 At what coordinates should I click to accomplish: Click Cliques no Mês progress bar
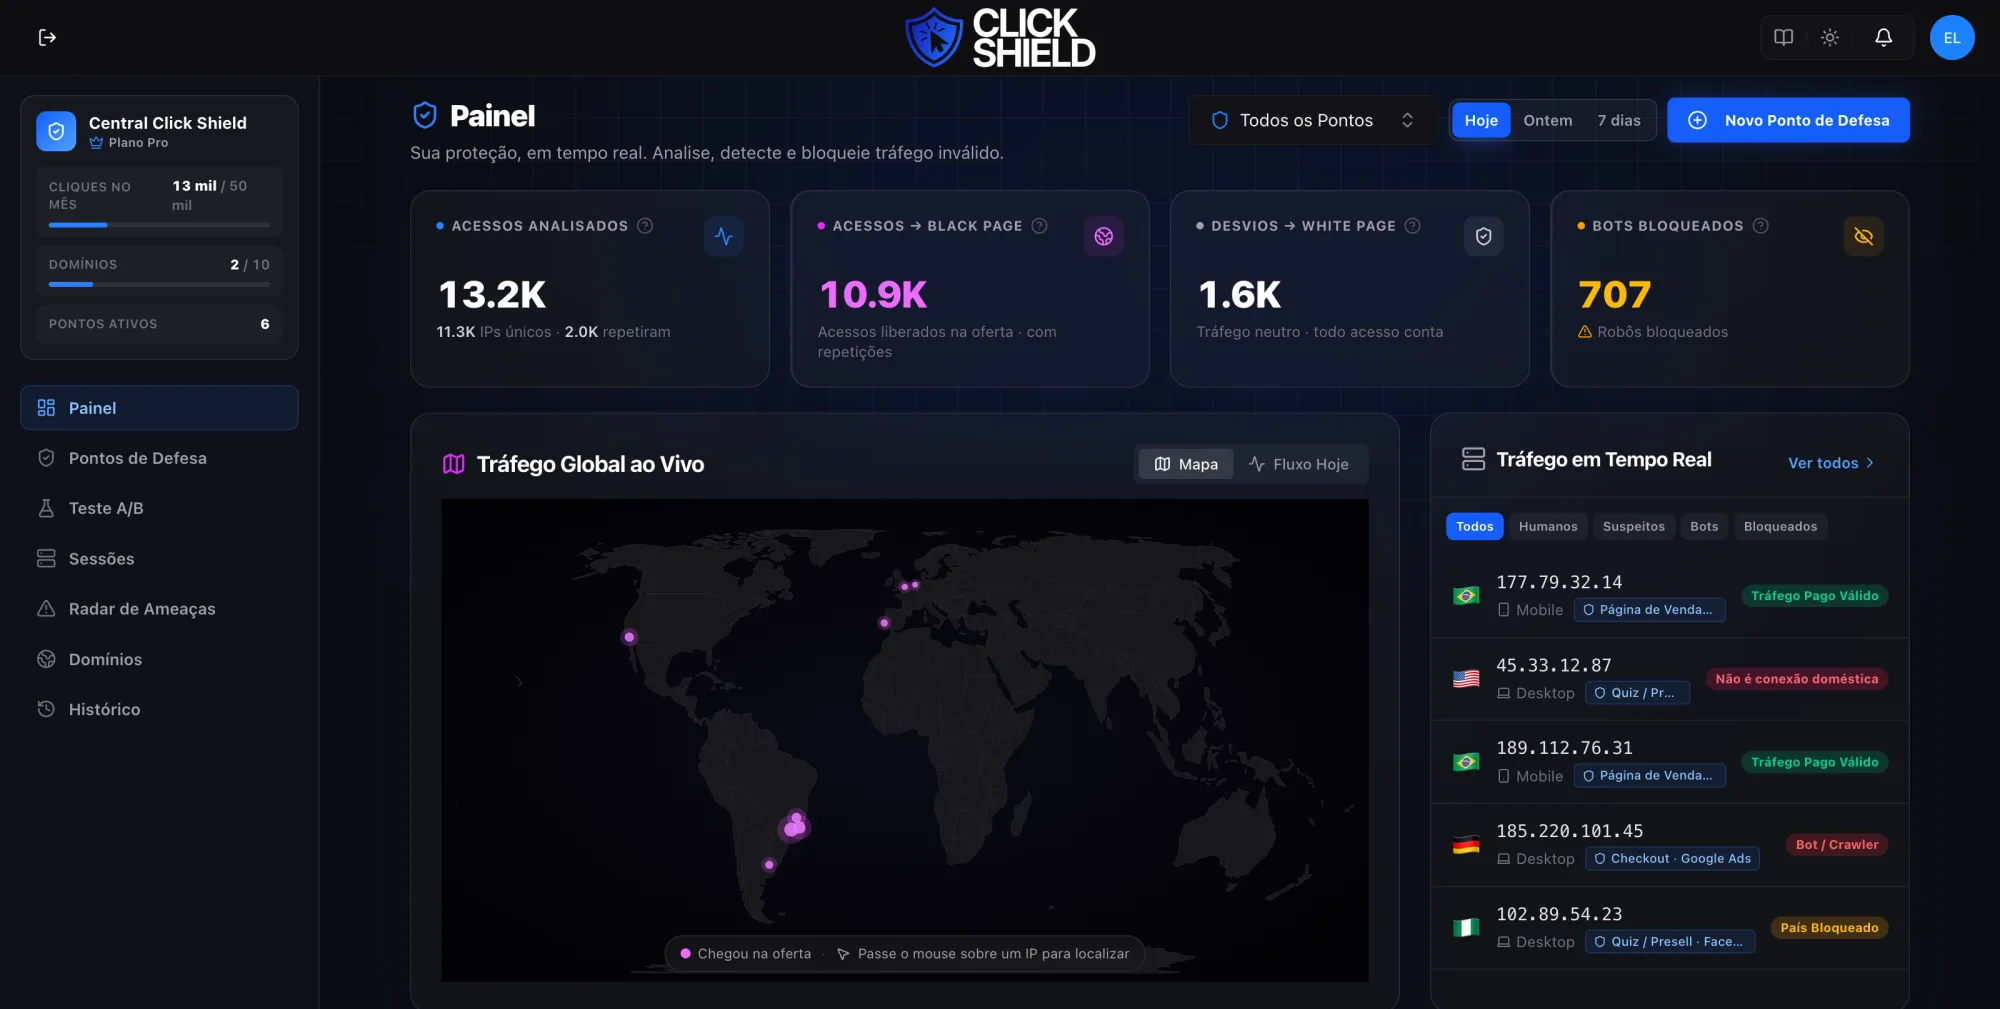click(x=159, y=225)
